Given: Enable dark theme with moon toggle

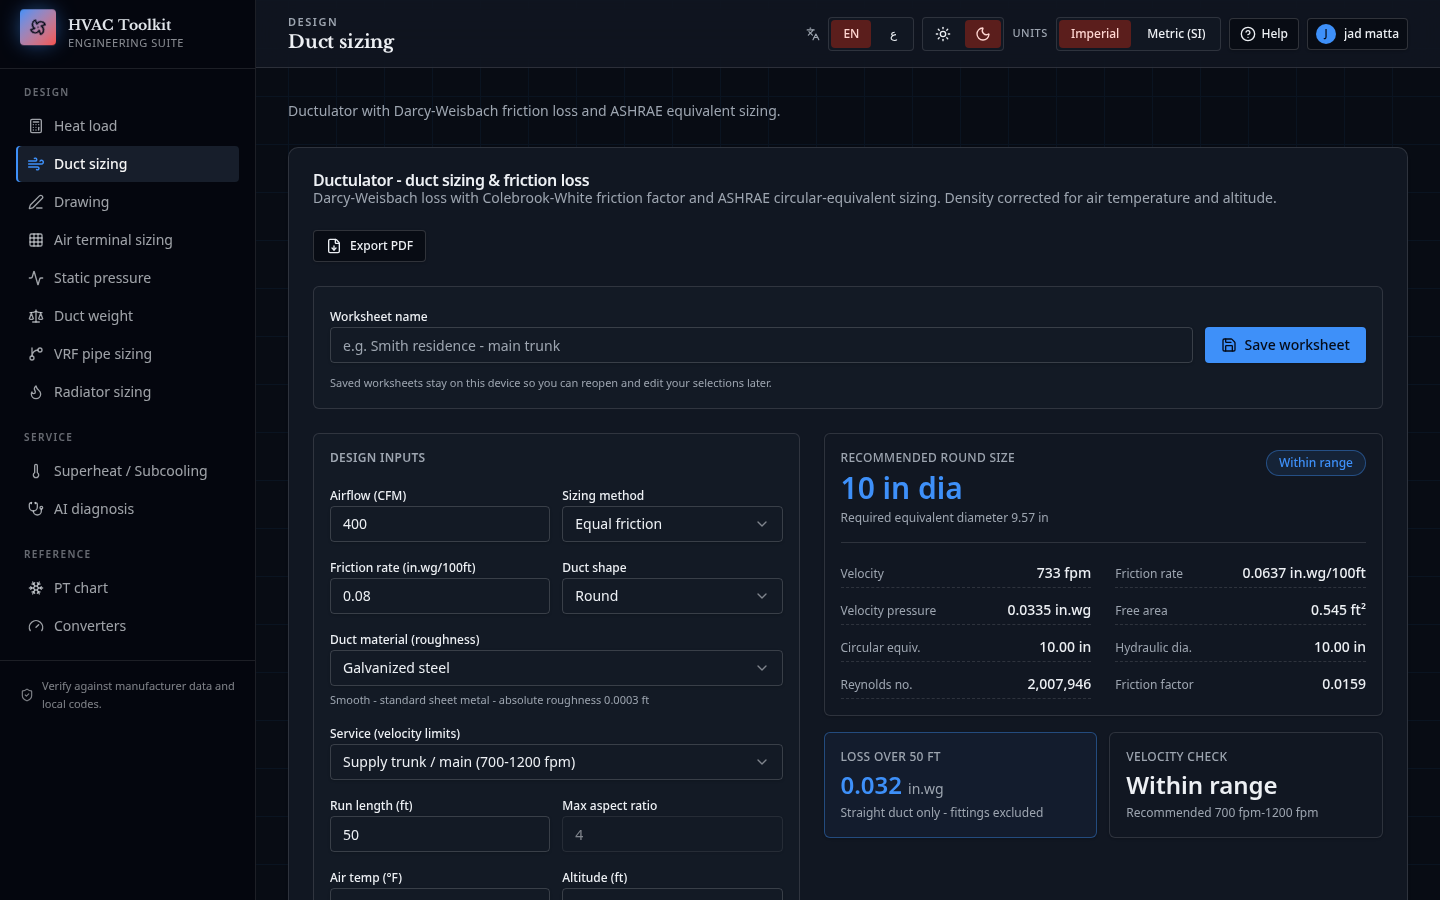Looking at the screenshot, I should point(983,34).
